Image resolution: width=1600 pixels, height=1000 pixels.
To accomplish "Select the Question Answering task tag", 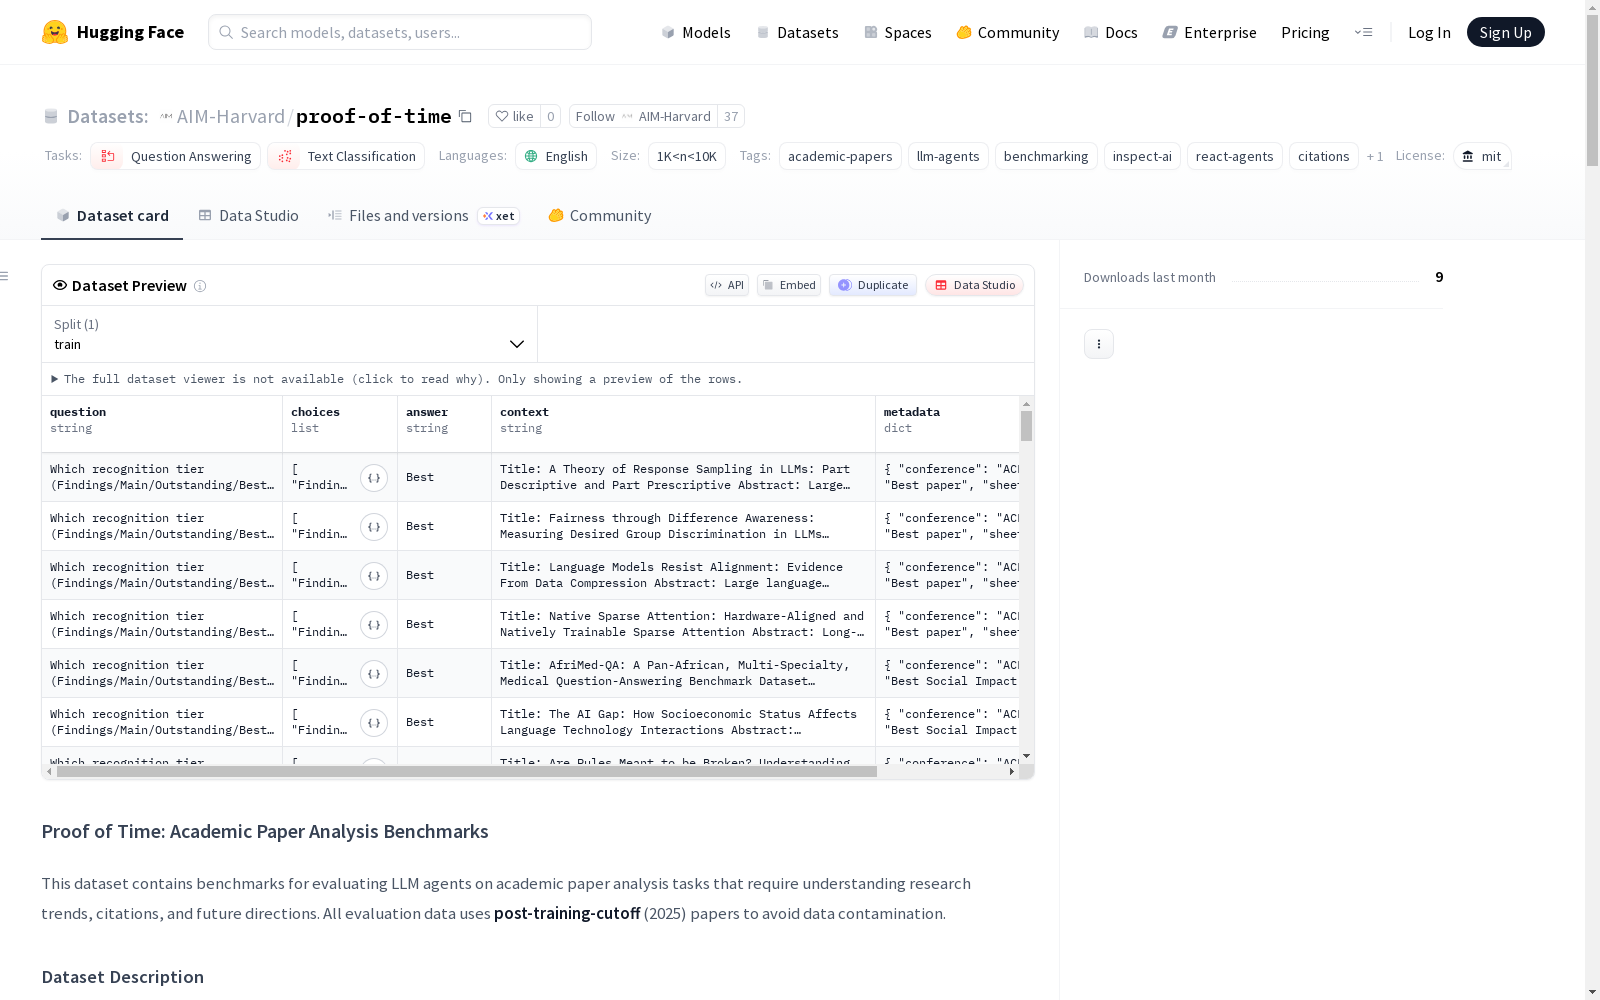I will tap(175, 156).
